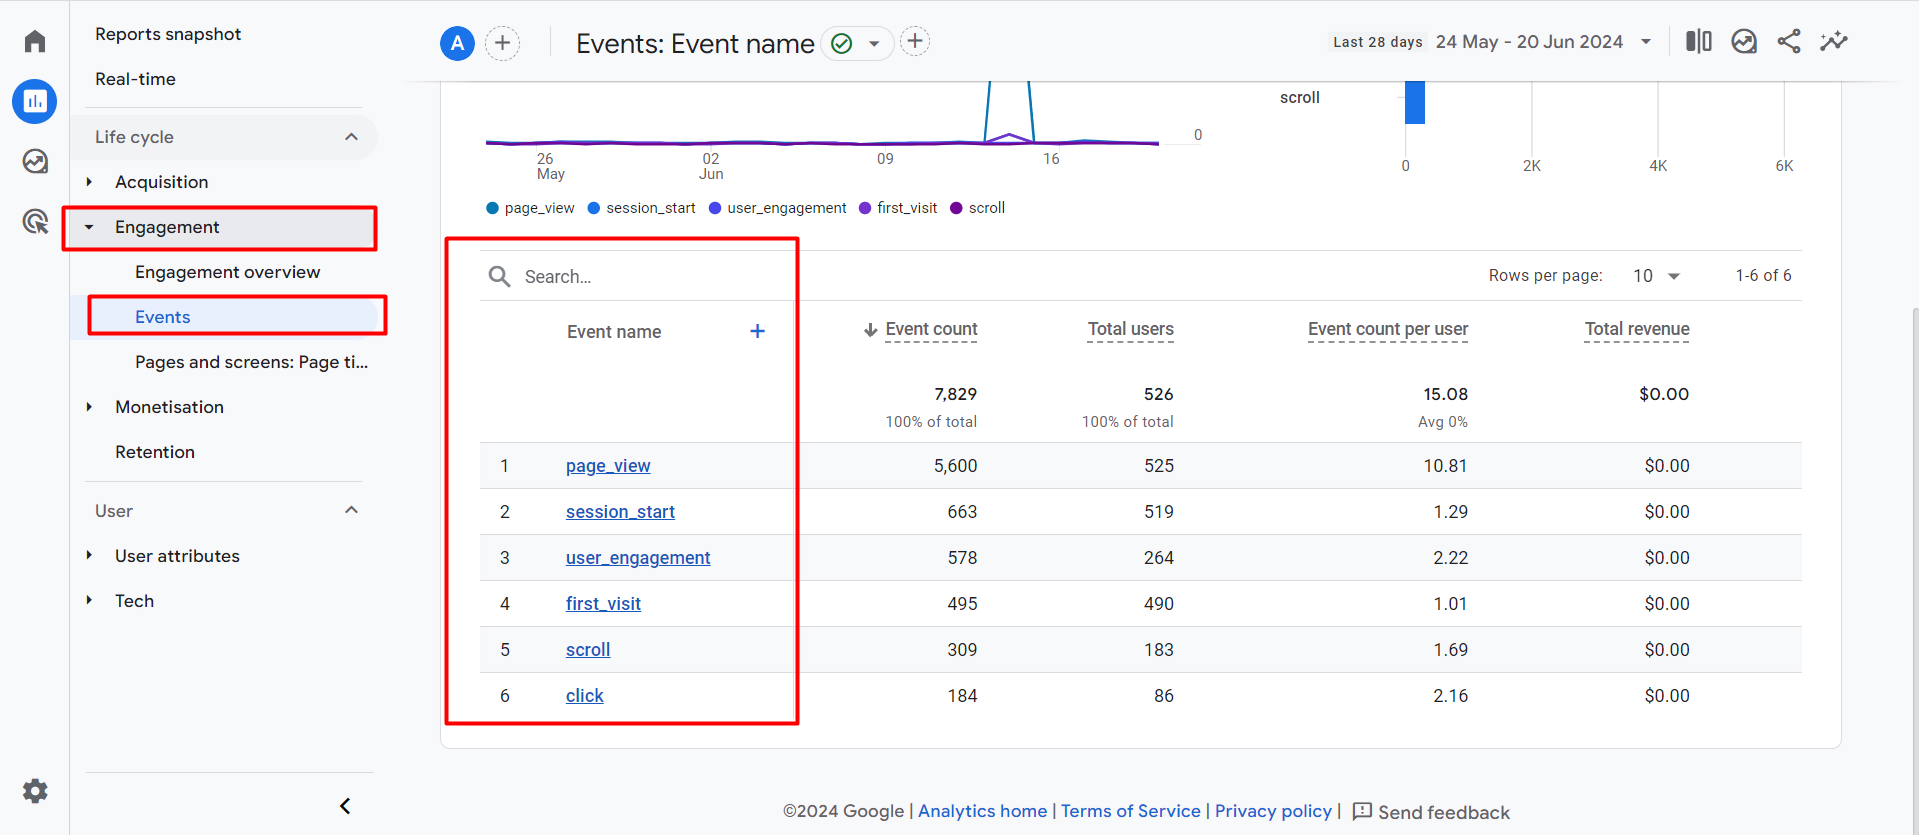Image resolution: width=1919 pixels, height=835 pixels.
Task: Open the Insights icon in header
Action: pyautogui.click(x=1833, y=41)
